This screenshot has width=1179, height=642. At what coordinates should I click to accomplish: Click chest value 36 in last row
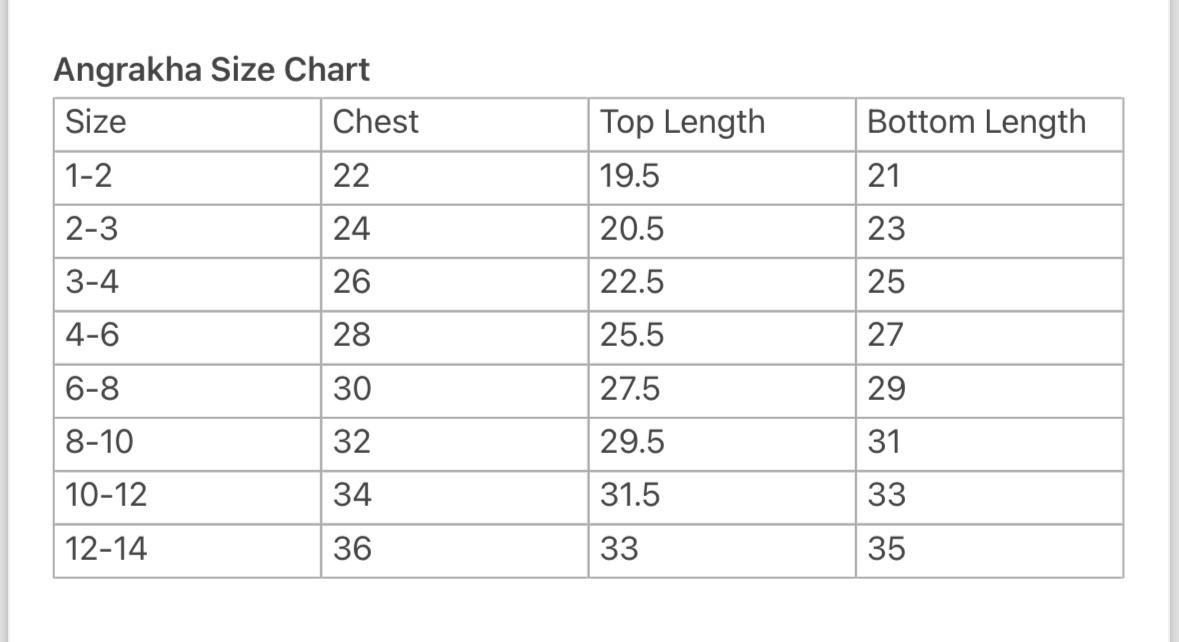[352, 549]
